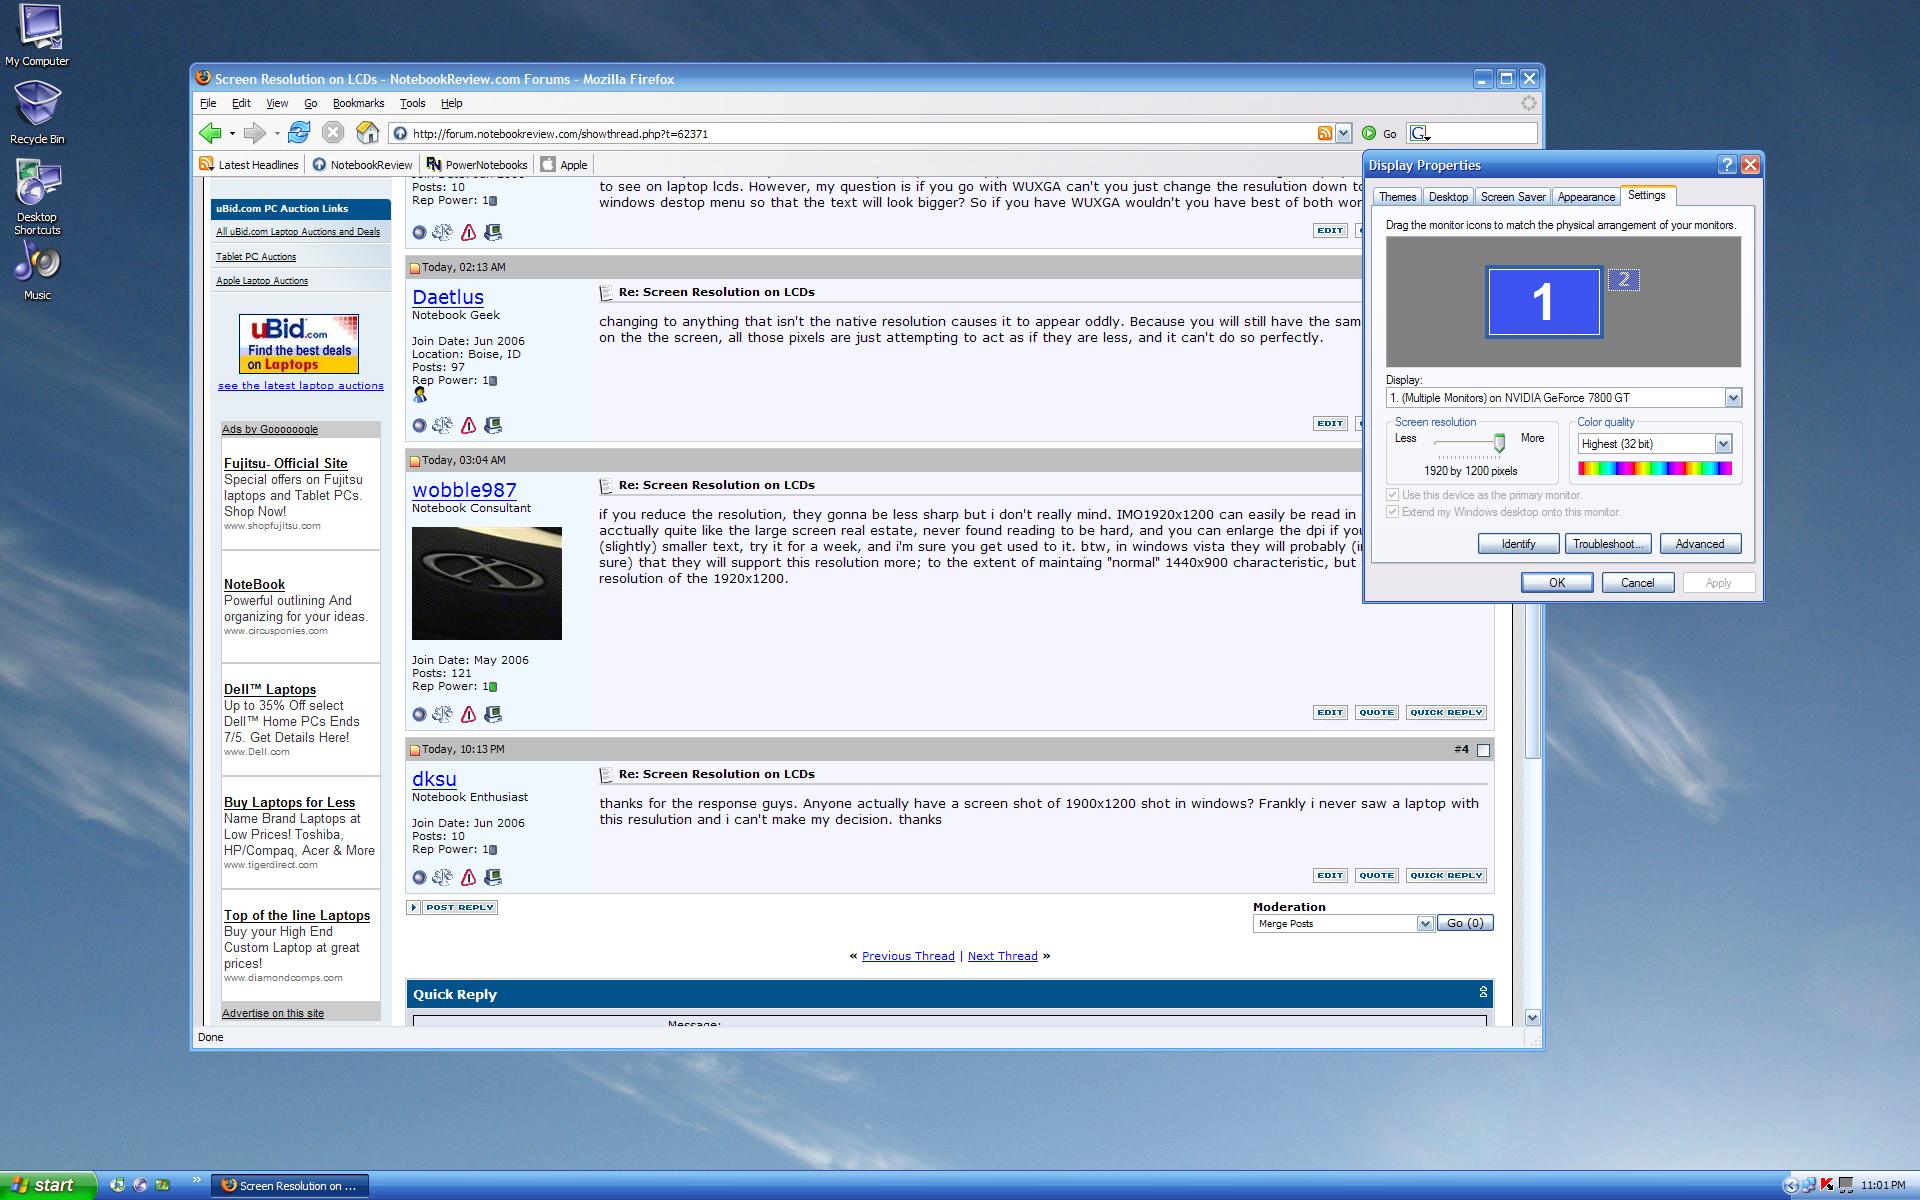Click wobble987 avatar image

[487, 583]
